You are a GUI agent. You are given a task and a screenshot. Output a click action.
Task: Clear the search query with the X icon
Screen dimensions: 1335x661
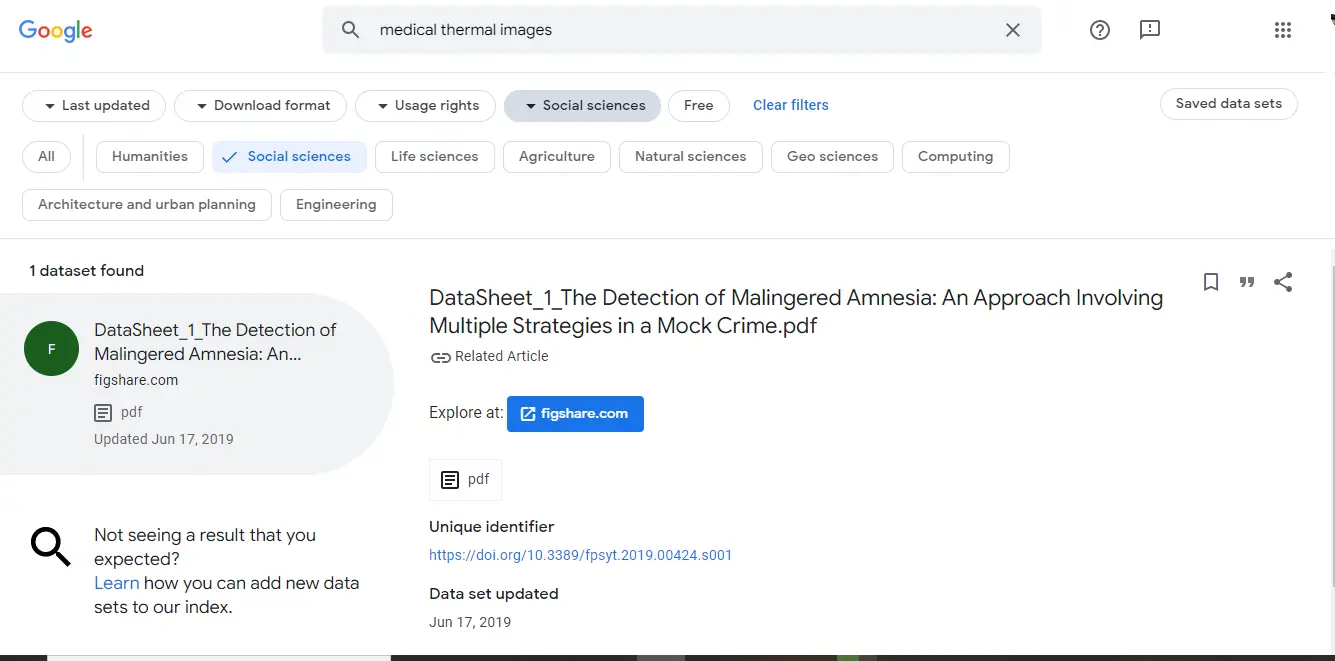pos(1012,30)
